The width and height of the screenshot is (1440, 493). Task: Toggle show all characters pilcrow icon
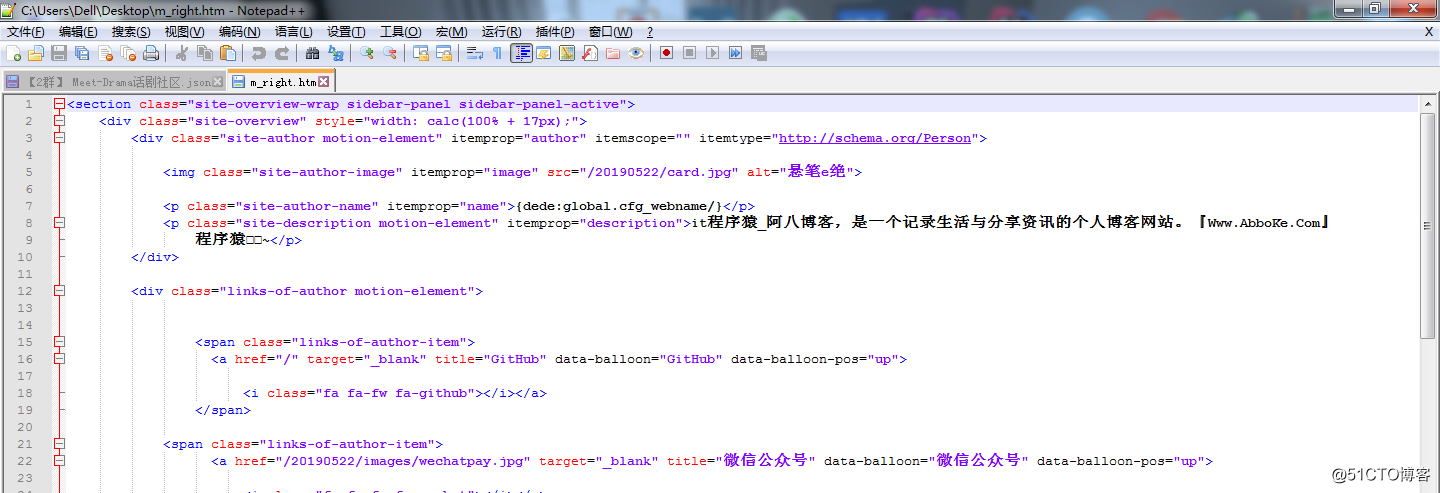click(497, 53)
